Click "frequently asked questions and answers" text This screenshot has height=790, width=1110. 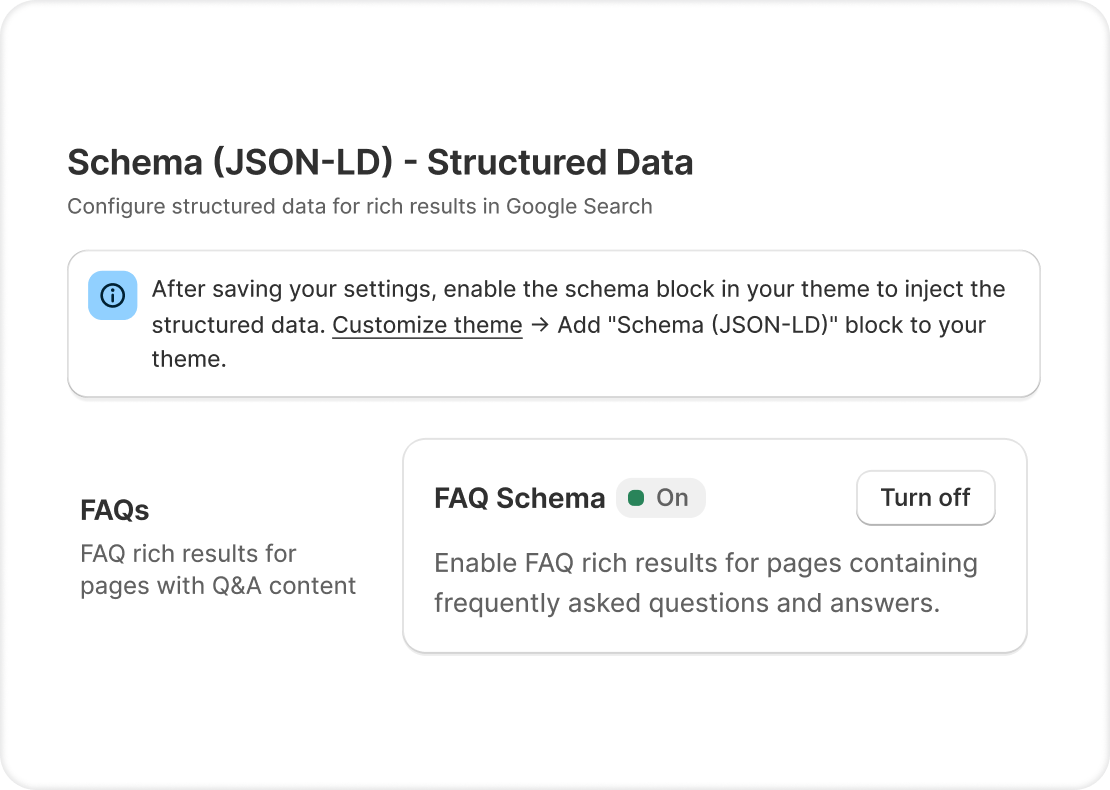point(686,604)
